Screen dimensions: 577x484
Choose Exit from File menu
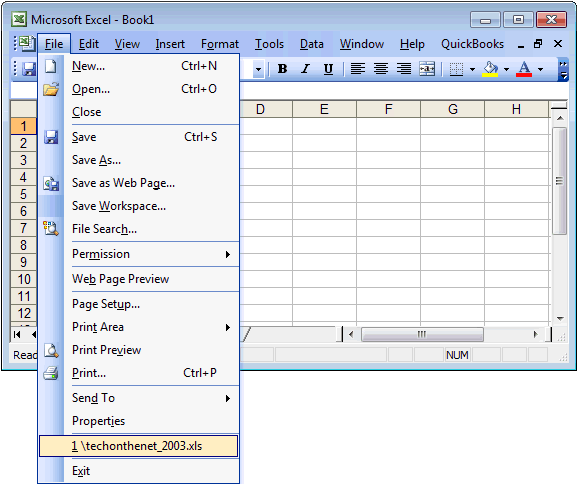point(139,471)
